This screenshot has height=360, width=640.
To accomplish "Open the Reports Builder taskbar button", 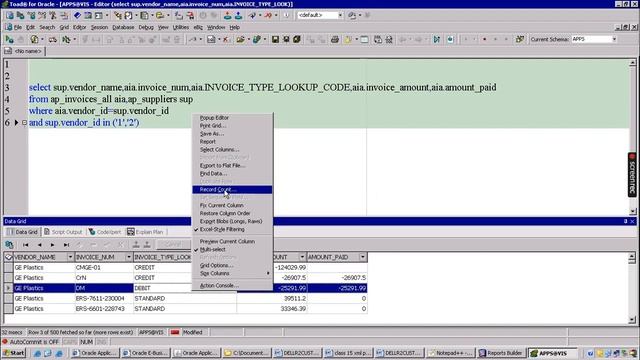I will click(x=501, y=353).
